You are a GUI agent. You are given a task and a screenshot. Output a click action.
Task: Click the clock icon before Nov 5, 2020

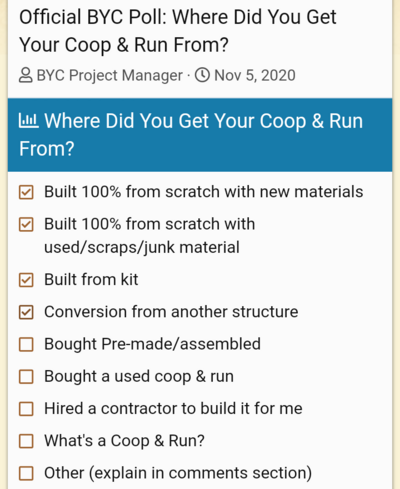pyautogui.click(x=202, y=75)
